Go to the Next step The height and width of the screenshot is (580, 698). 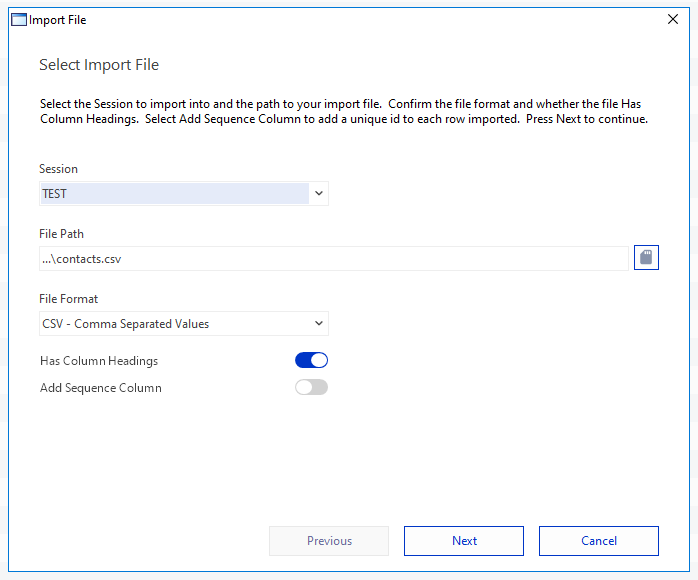point(464,541)
